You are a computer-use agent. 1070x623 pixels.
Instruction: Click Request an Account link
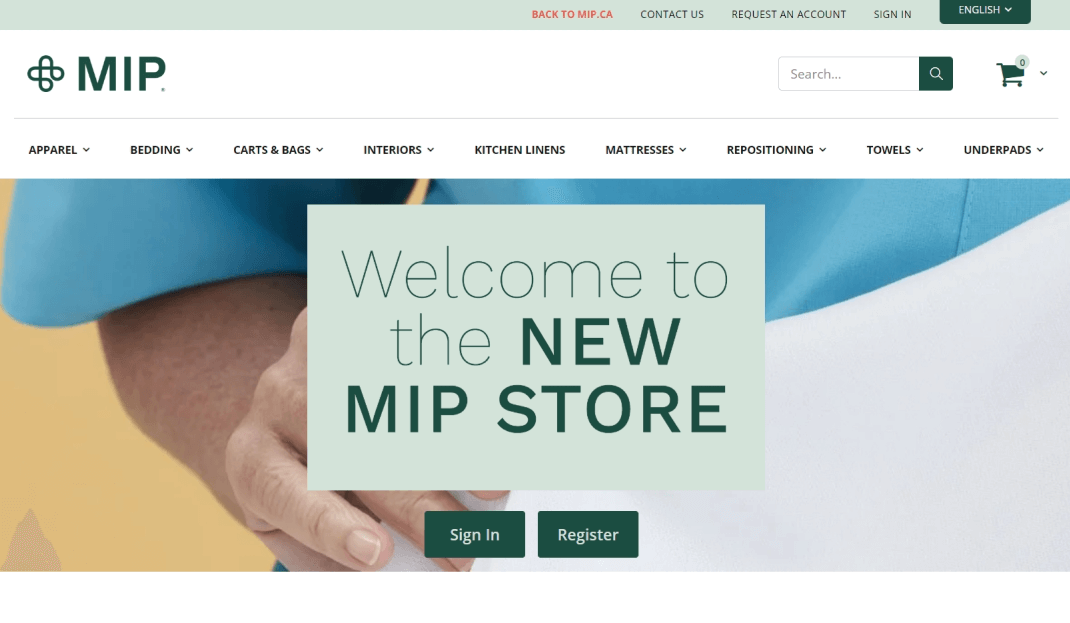[x=788, y=14]
